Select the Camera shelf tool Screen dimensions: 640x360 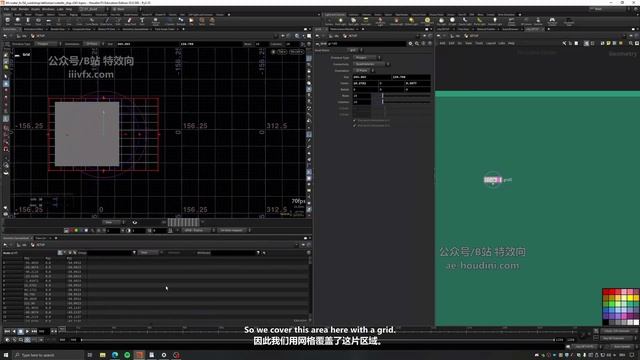pyautogui.click(x=329, y=21)
